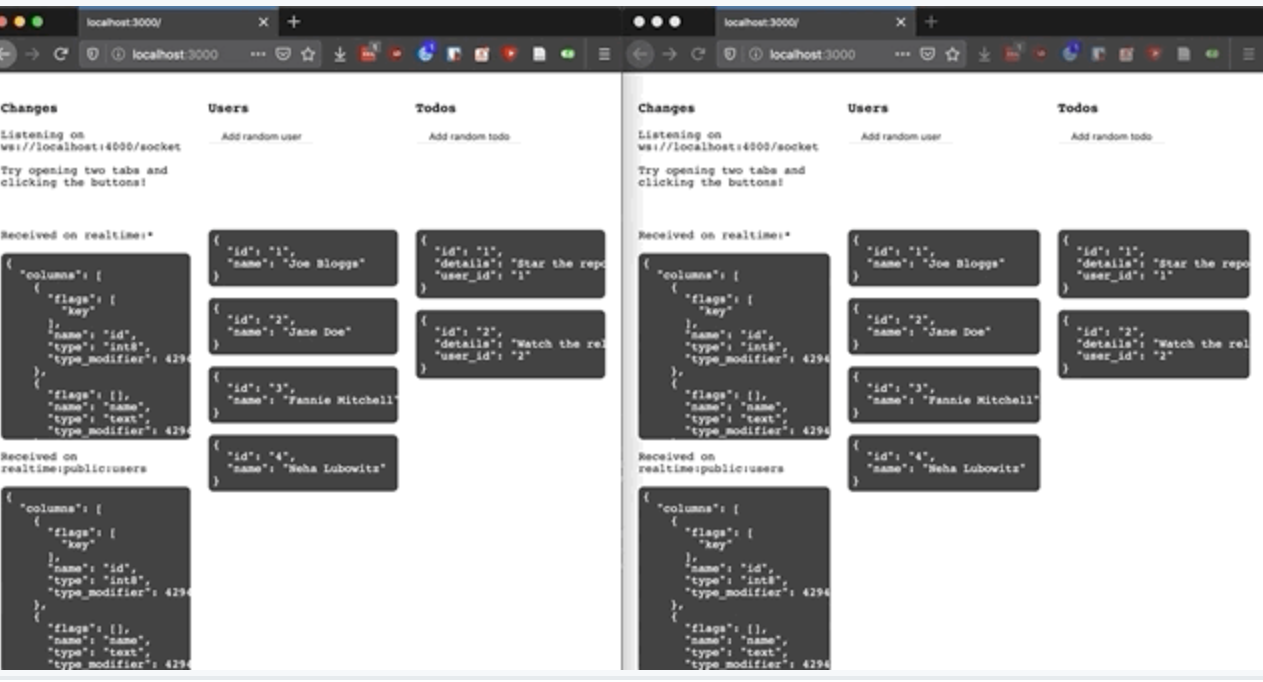The image size is (1263, 682).
Task: Reload the page in the left browser window
Action: coord(60,55)
